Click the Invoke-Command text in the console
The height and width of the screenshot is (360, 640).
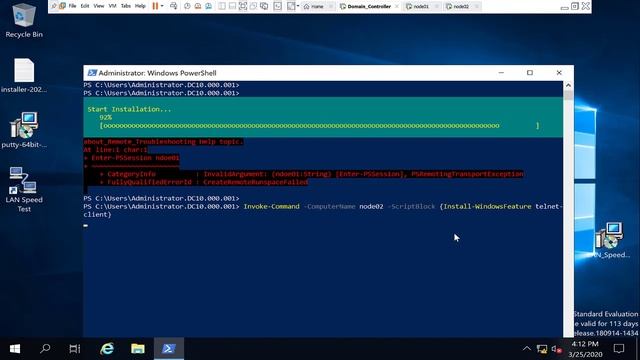271,207
